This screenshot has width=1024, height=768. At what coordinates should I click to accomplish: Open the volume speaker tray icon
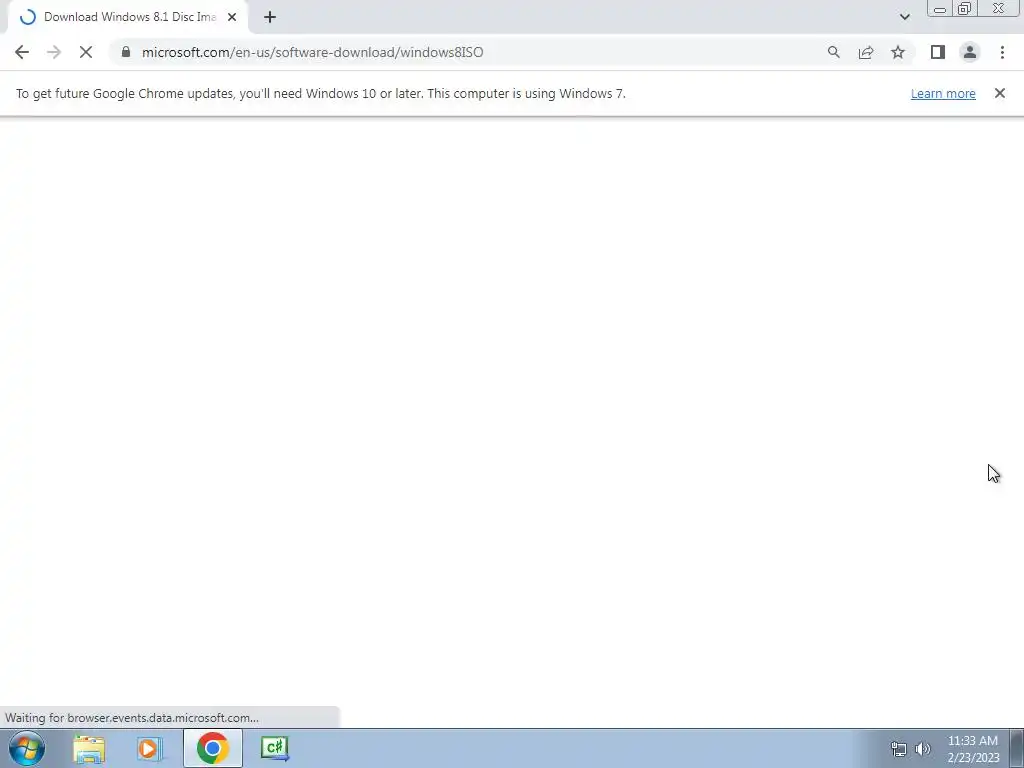pyautogui.click(x=923, y=749)
